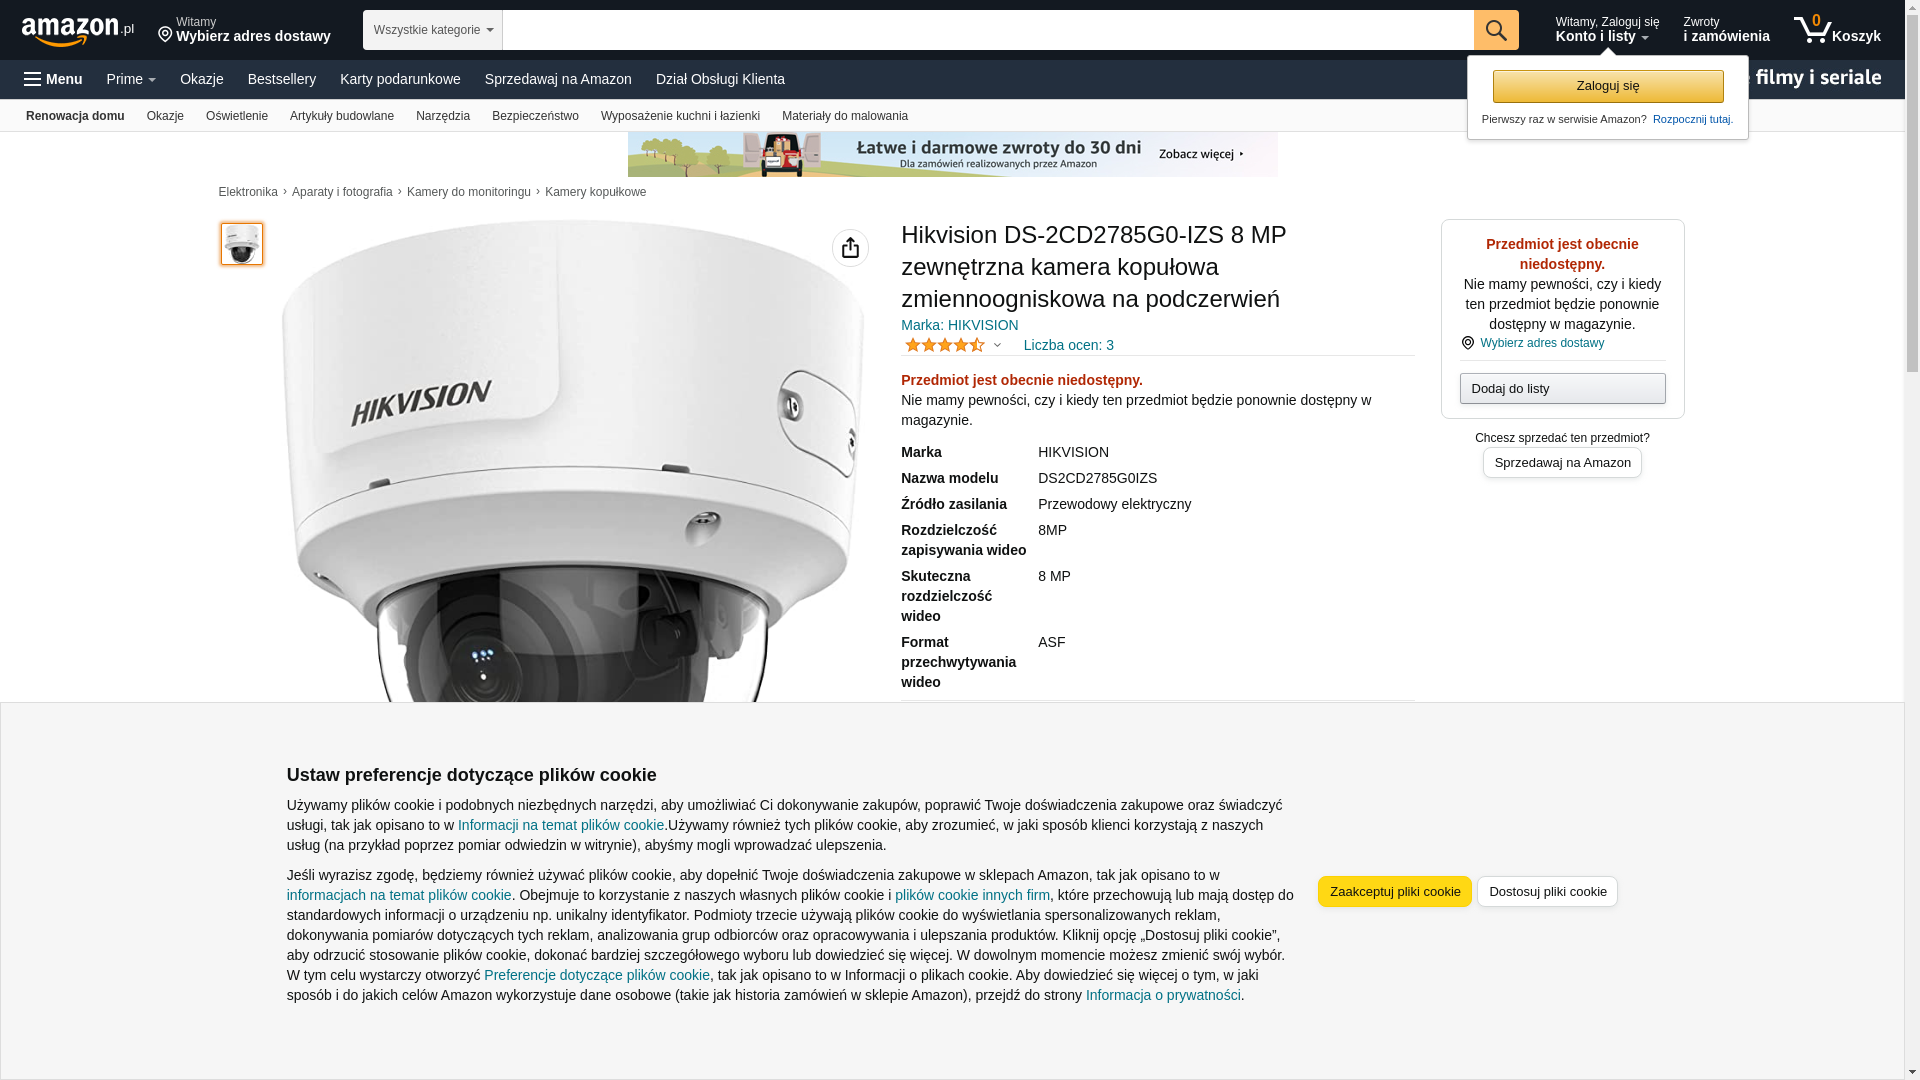This screenshot has height=1080, width=1920.
Task: Open the hamburger Menu icon
Action: pos(53,79)
